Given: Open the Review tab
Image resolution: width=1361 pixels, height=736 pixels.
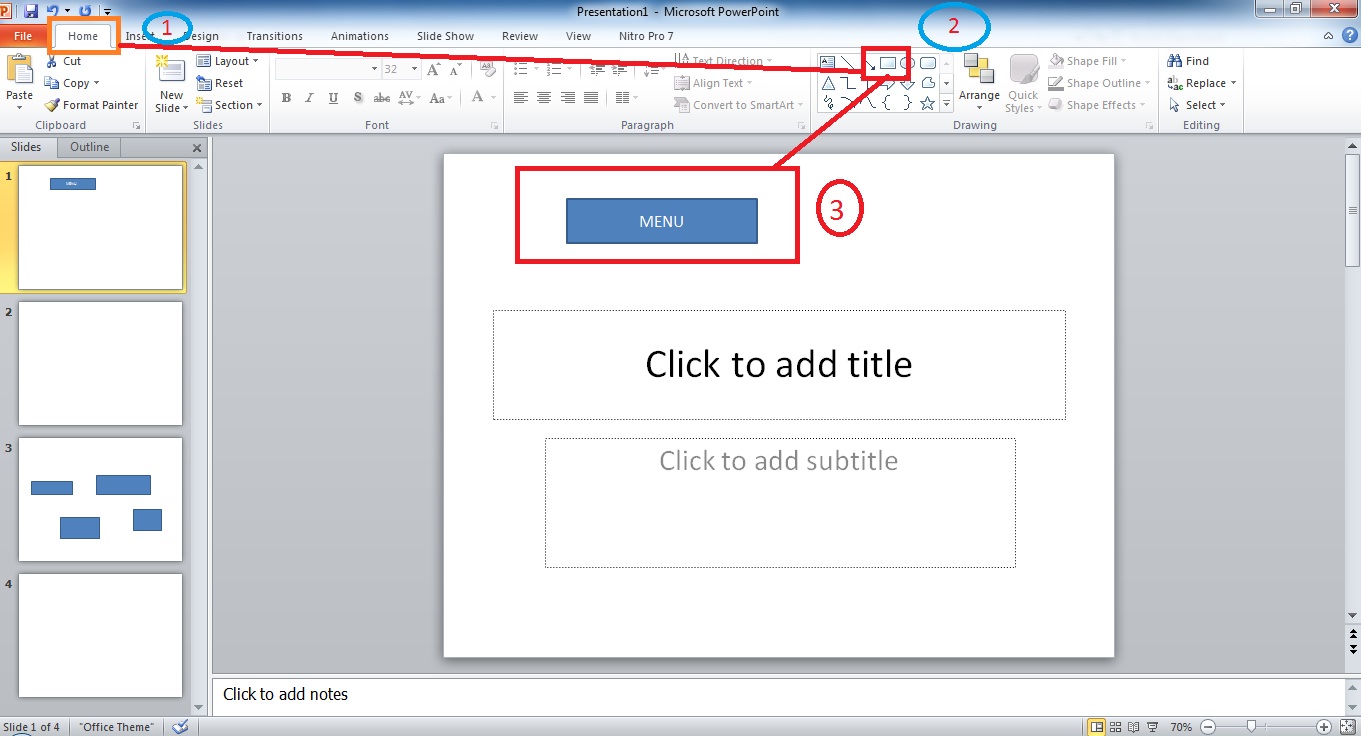Looking at the screenshot, I should (x=520, y=36).
